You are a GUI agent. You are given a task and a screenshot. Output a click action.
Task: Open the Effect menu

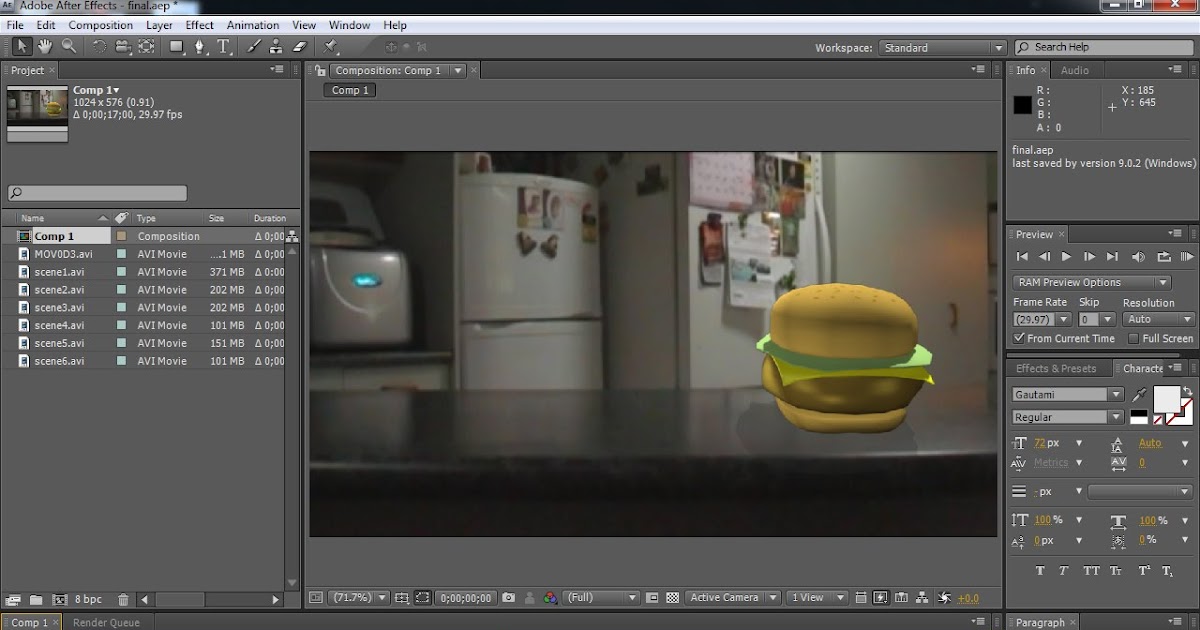[x=199, y=25]
